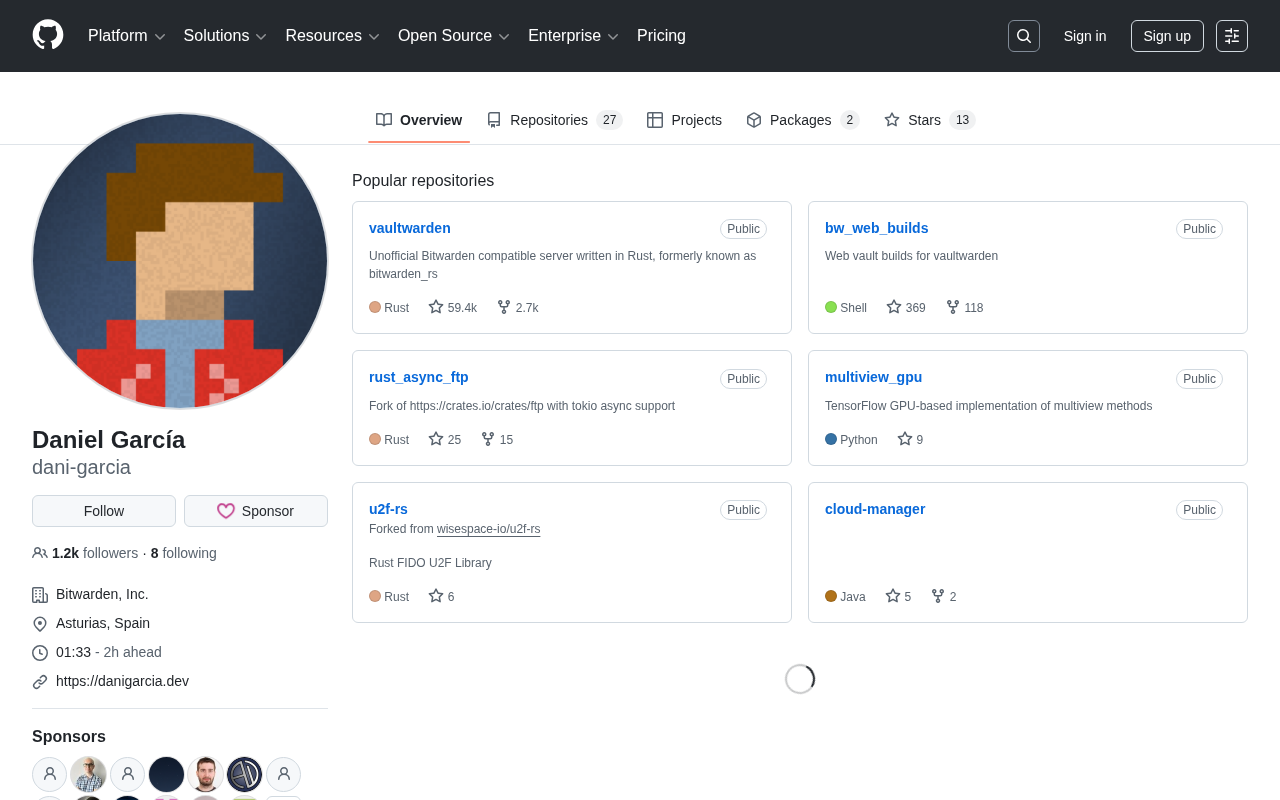Click the Sponsor button
This screenshot has width=1280, height=800.
tap(256, 511)
